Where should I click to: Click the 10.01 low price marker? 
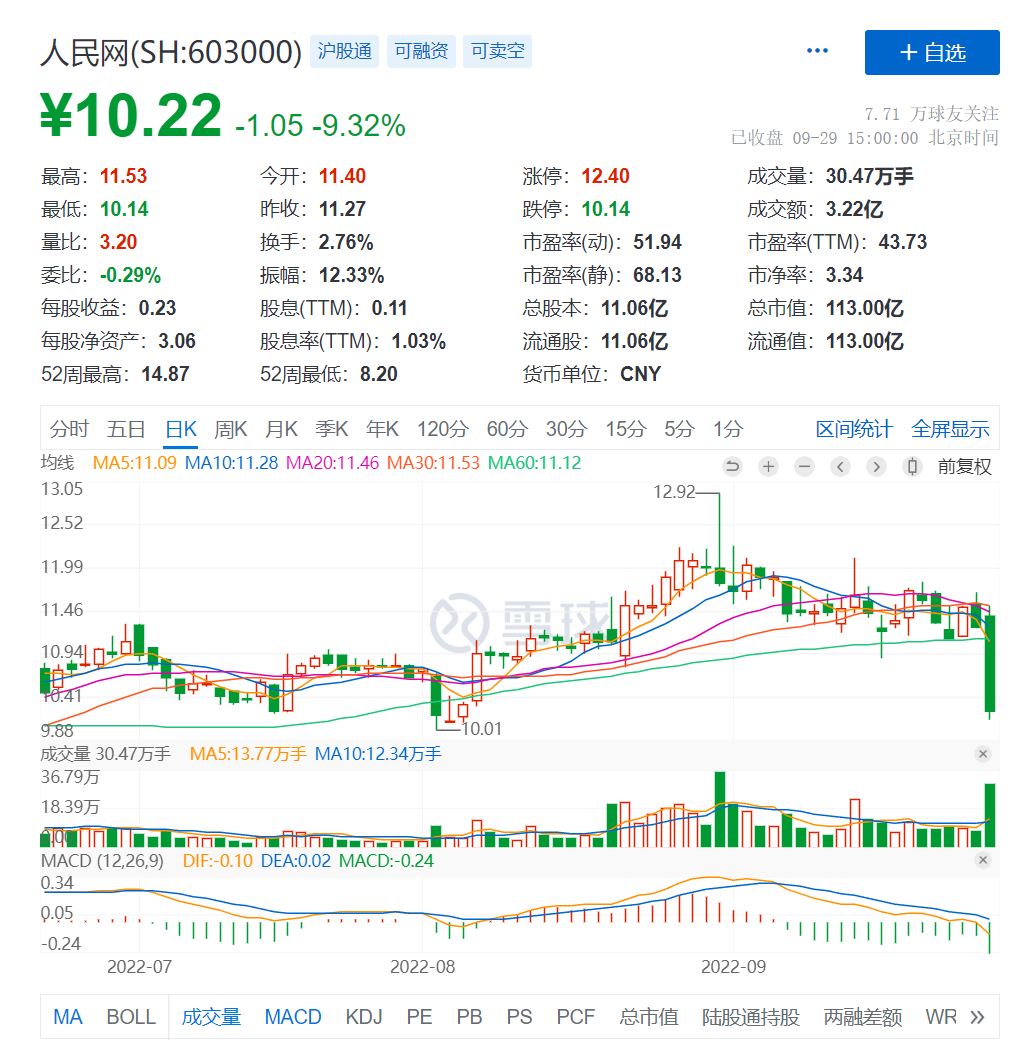click(482, 729)
